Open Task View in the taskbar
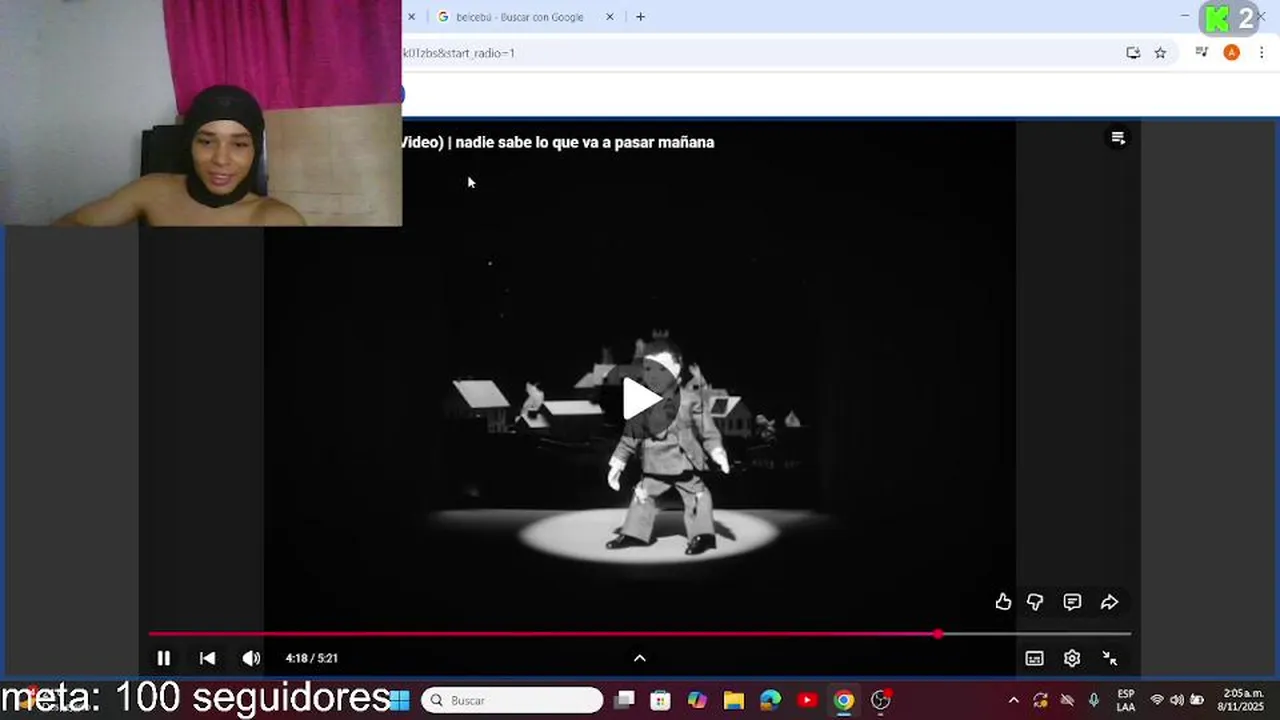 (x=624, y=700)
